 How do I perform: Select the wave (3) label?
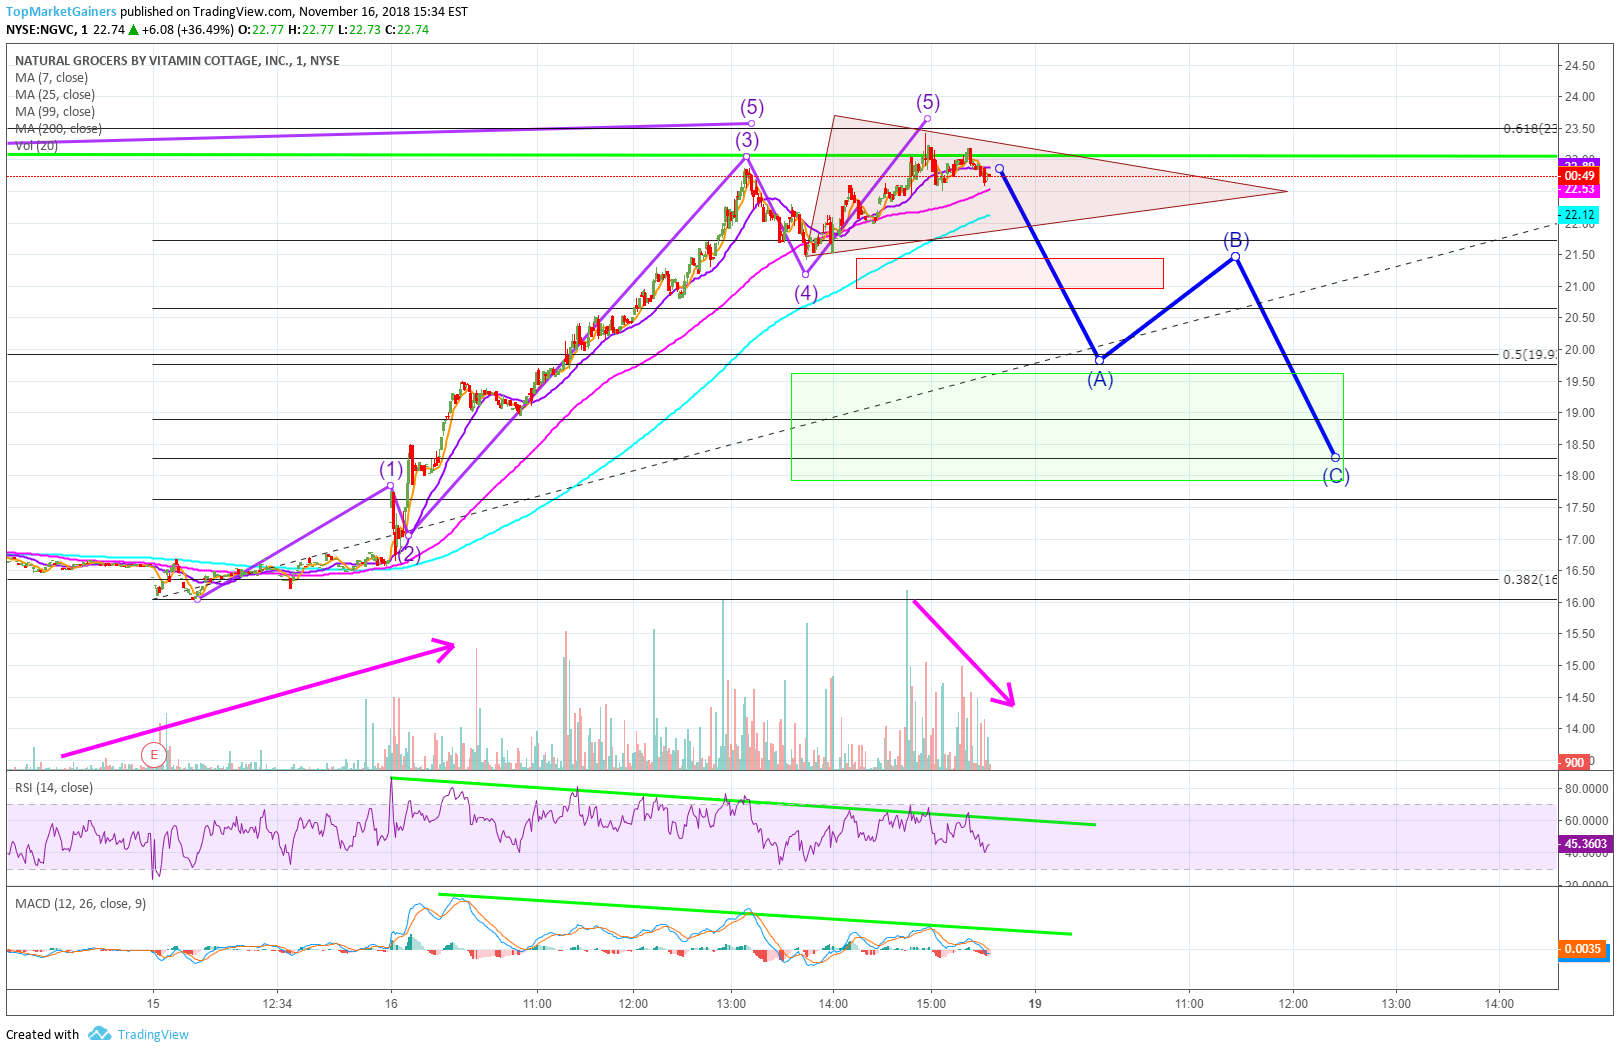click(747, 140)
